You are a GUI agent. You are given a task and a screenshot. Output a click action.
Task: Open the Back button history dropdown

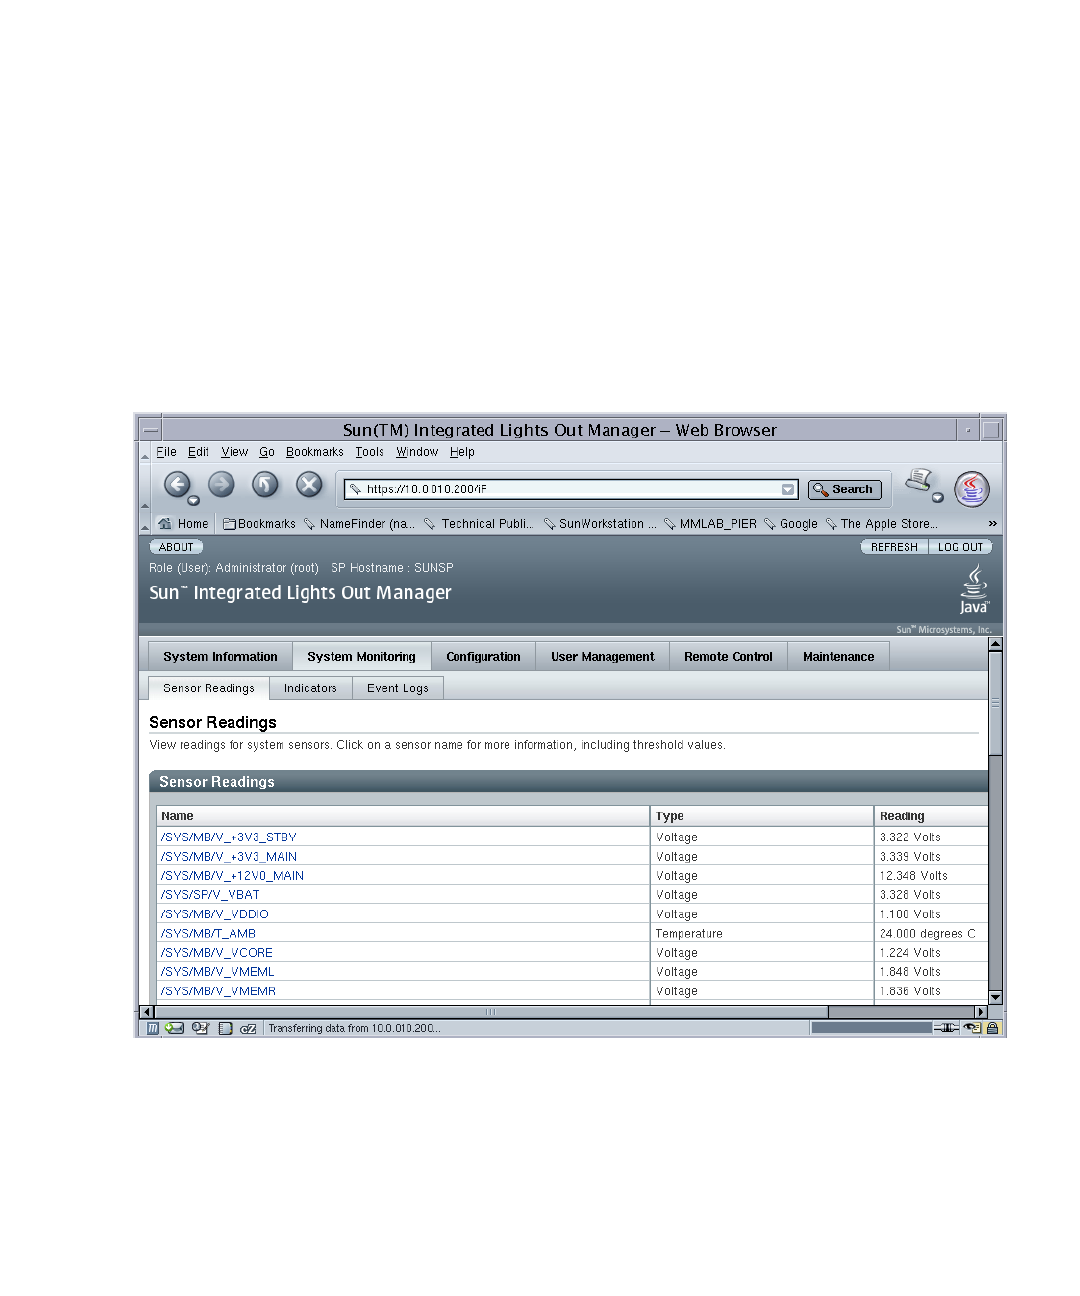tap(194, 500)
